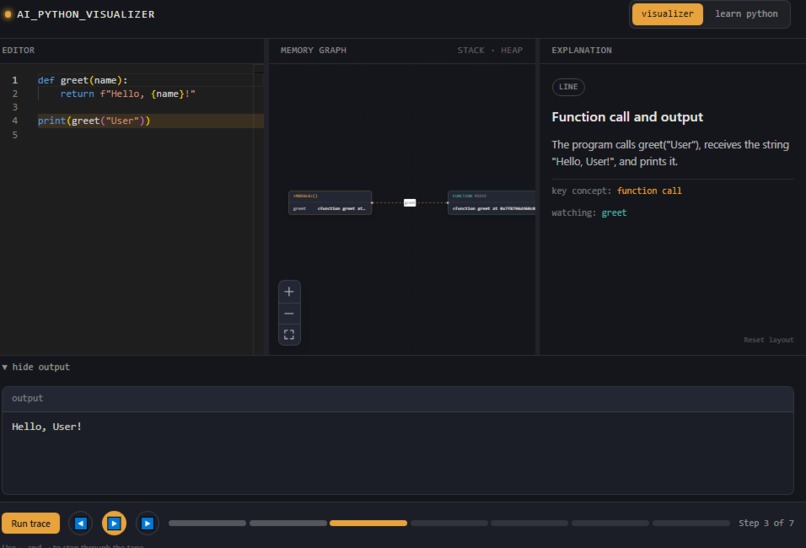806x548 pixels.
Task: Jump to step 5 progress segment
Action: pyautogui.click(x=529, y=523)
